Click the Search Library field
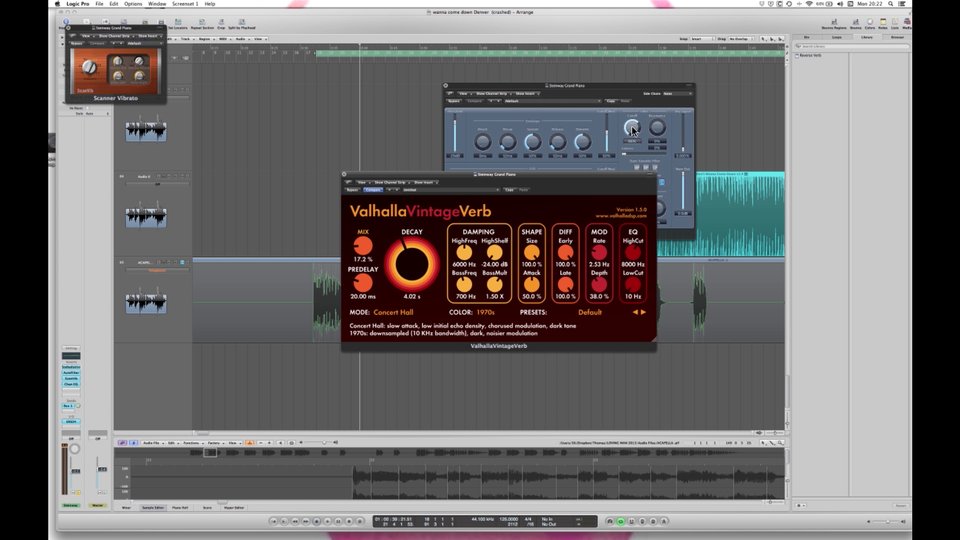Image resolution: width=960 pixels, height=540 pixels. [851, 47]
